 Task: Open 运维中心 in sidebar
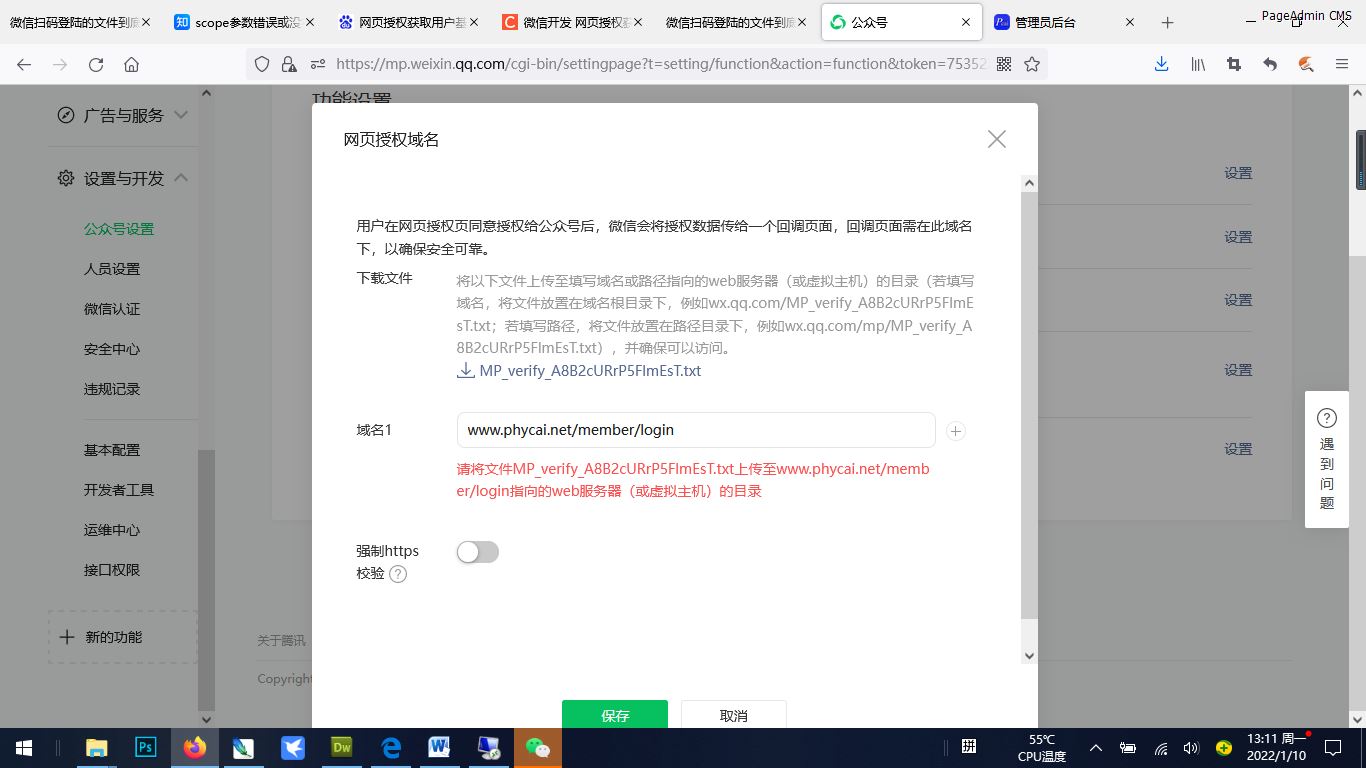tap(112, 530)
